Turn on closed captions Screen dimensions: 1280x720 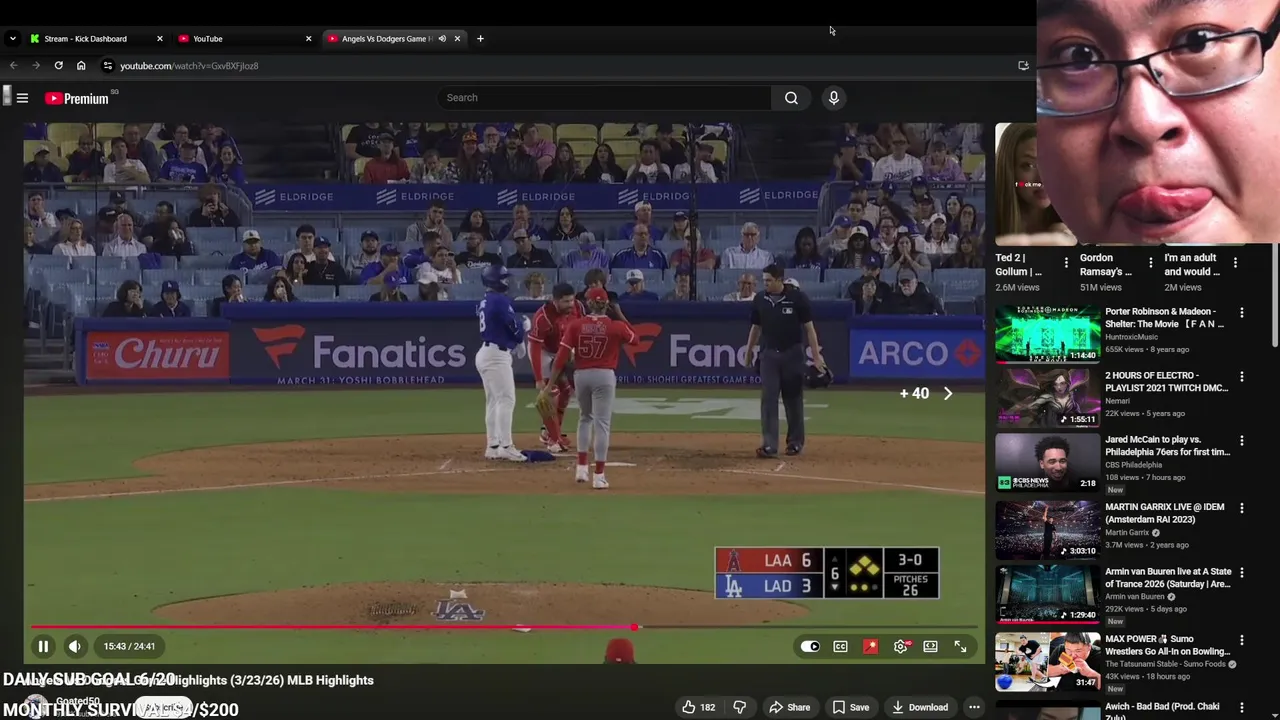[840, 647]
